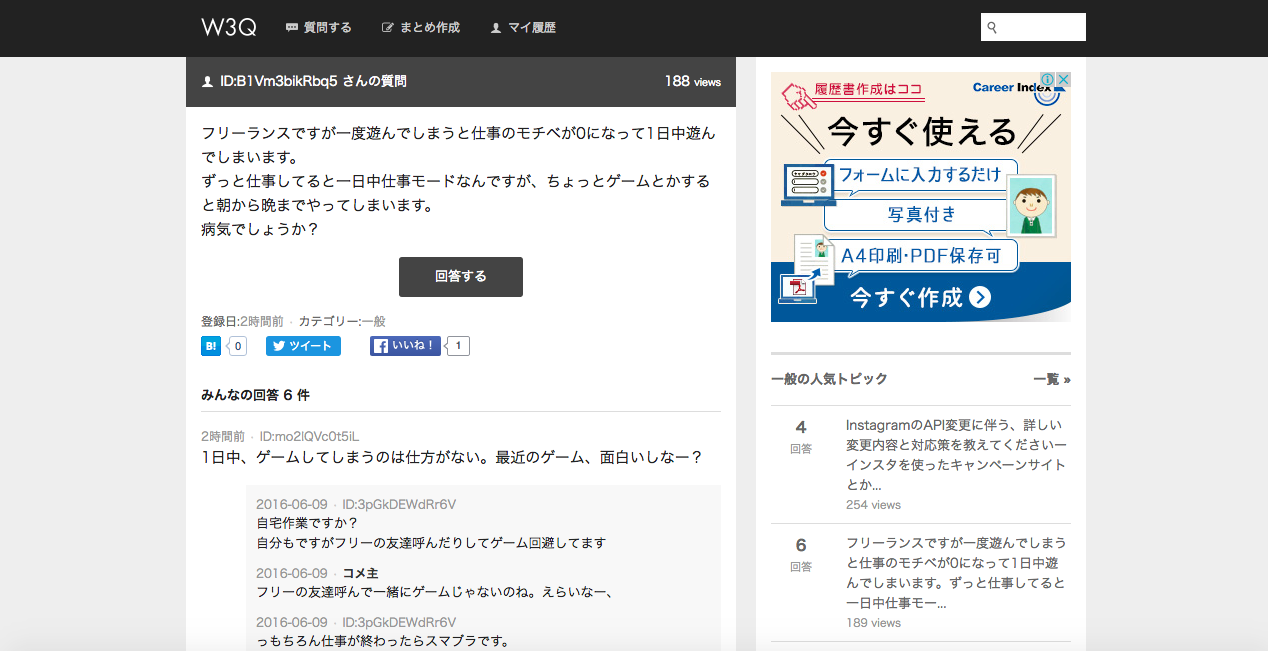Viewport: 1268px width, 651px height.
Task: Open 質問する in the top navigation
Action: (319, 28)
